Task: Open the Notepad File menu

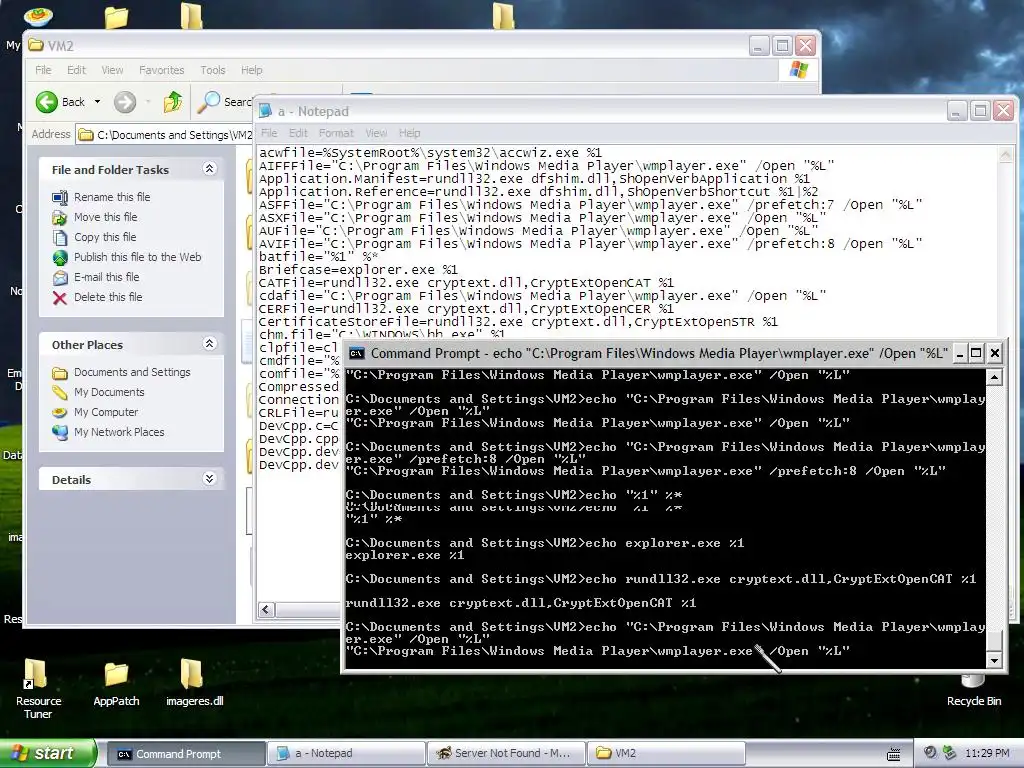Action: (x=269, y=133)
